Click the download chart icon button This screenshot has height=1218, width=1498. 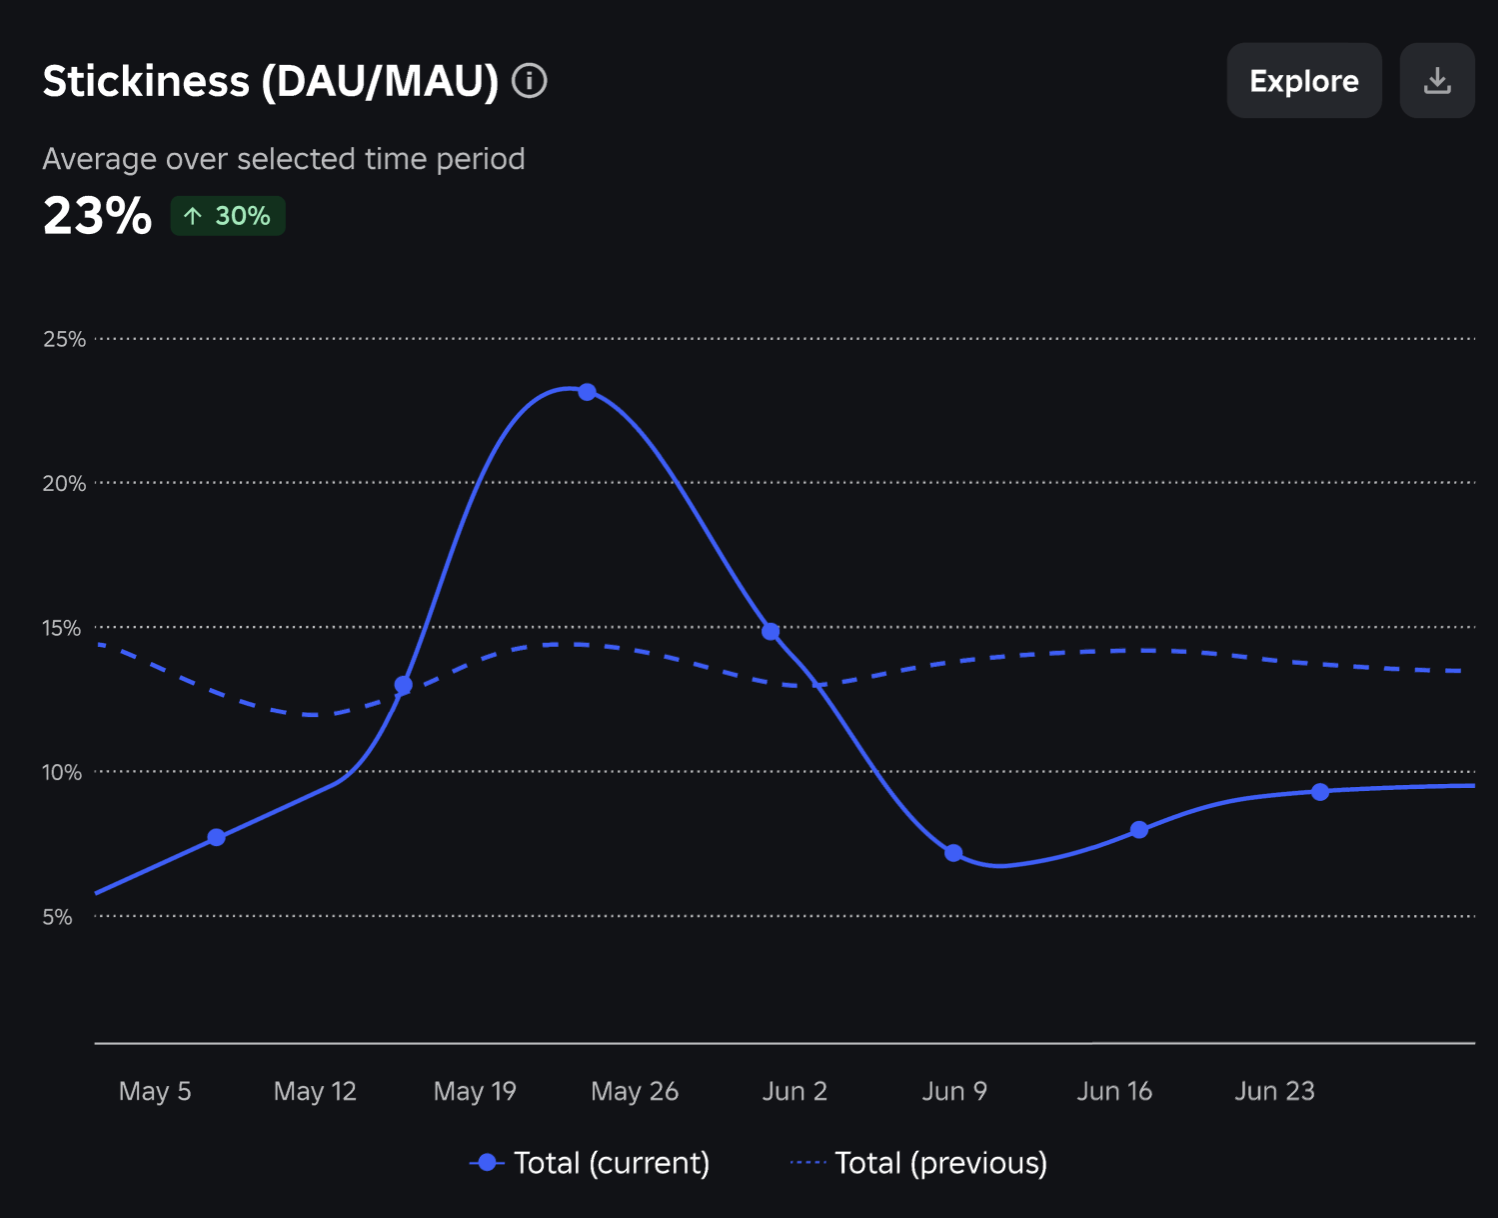[x=1437, y=81]
